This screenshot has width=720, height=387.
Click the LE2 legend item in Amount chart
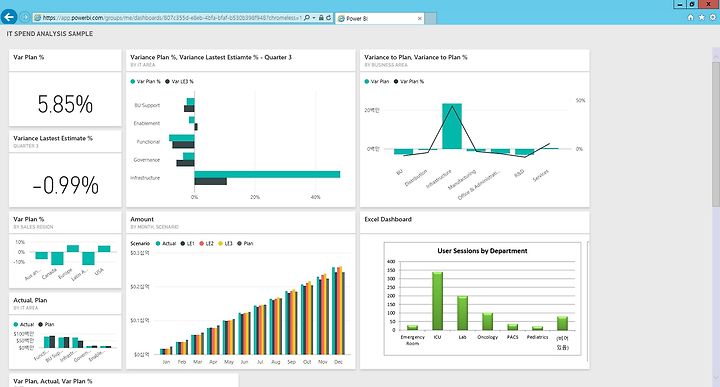(x=206, y=243)
